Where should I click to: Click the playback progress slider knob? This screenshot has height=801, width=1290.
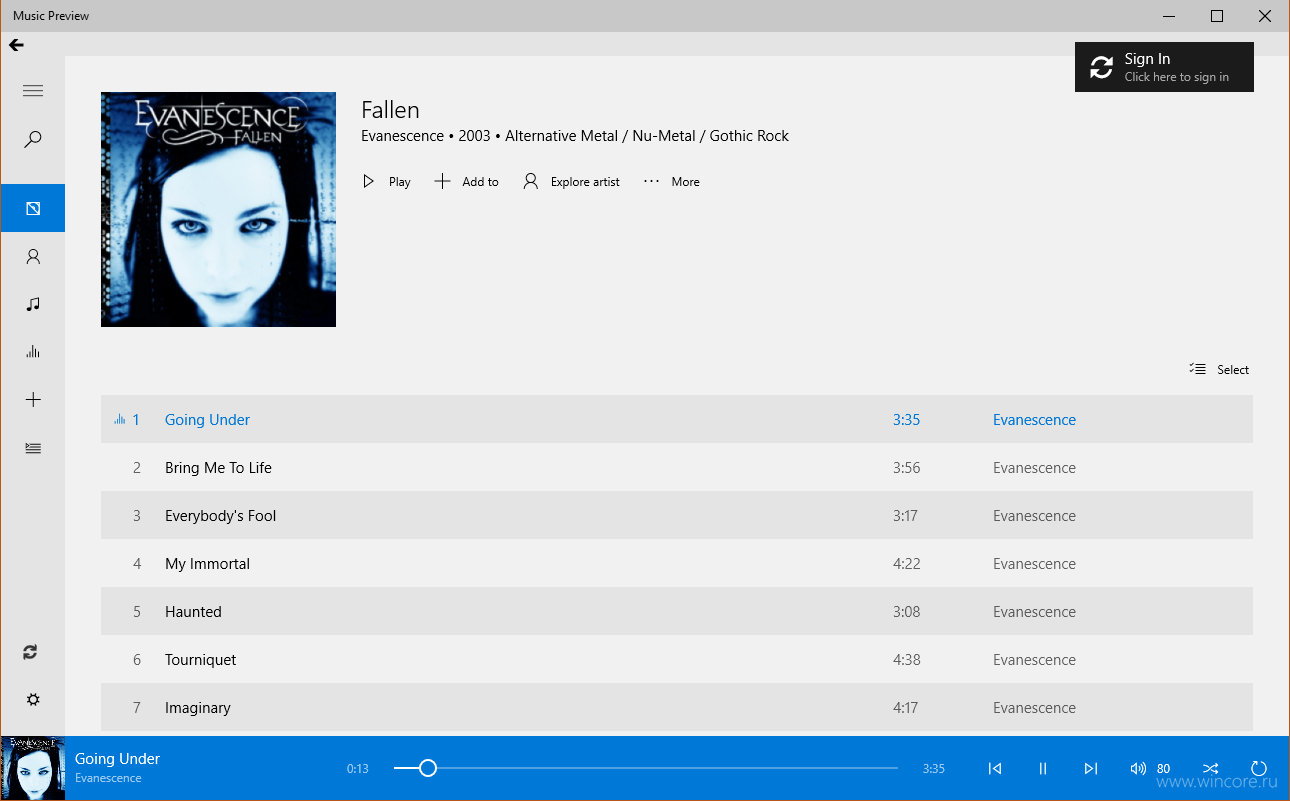click(x=428, y=768)
